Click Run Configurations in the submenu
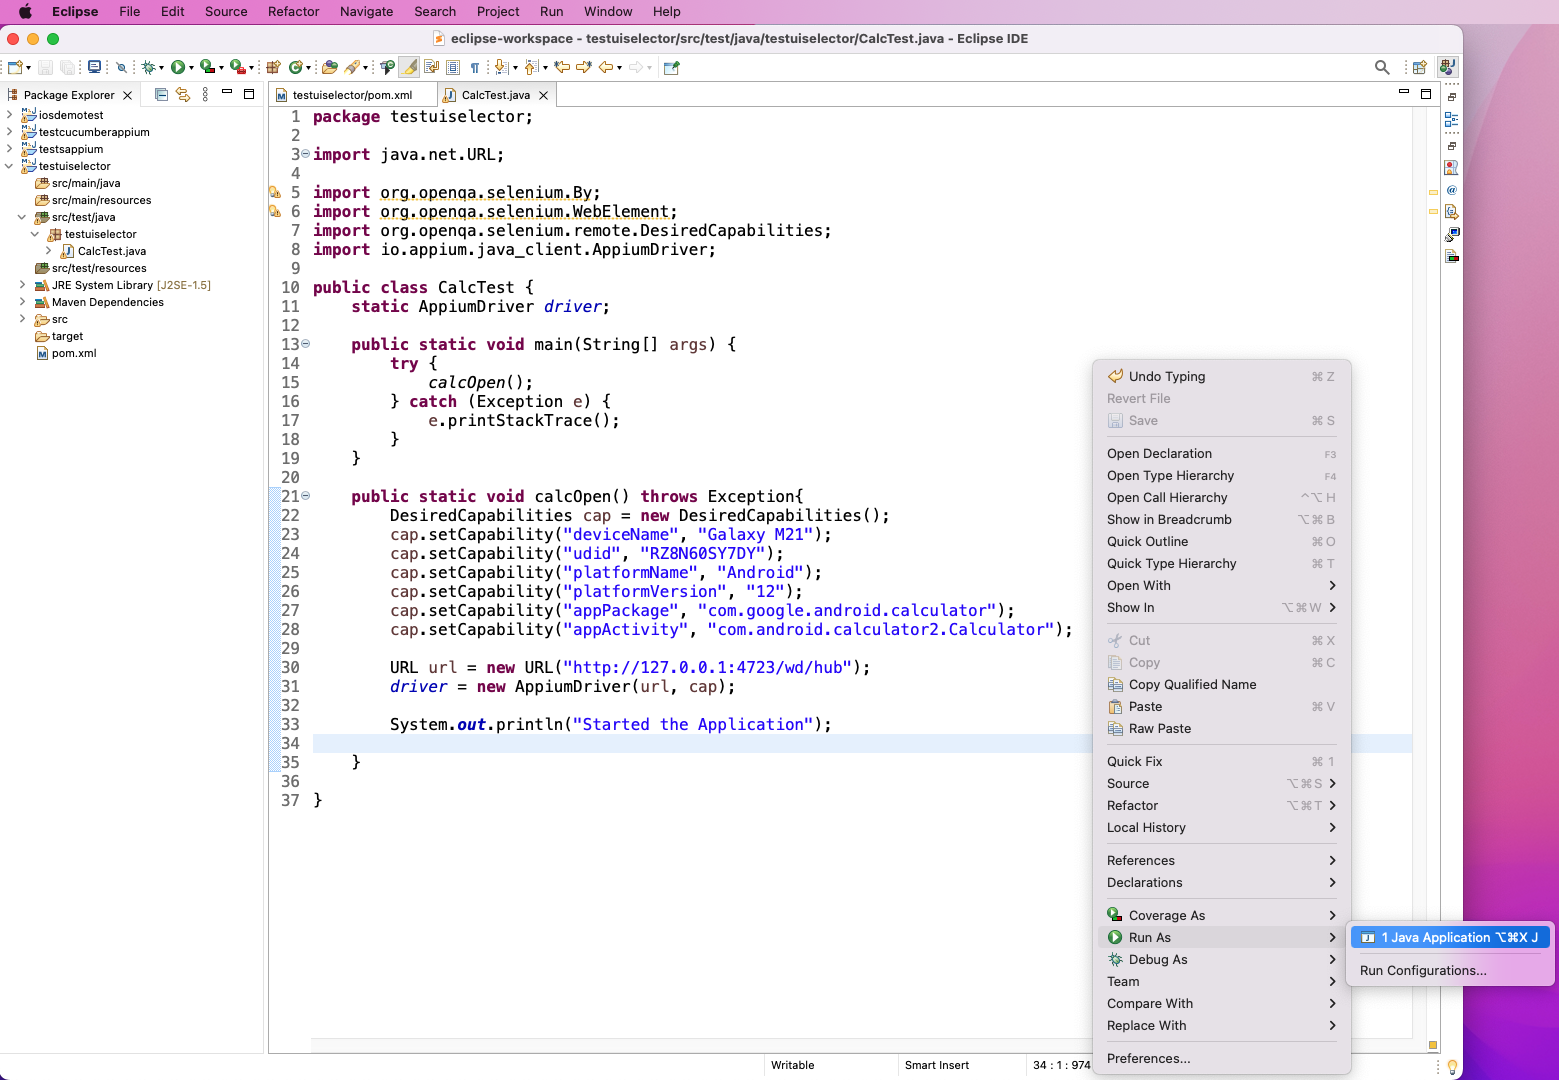 tap(1423, 970)
